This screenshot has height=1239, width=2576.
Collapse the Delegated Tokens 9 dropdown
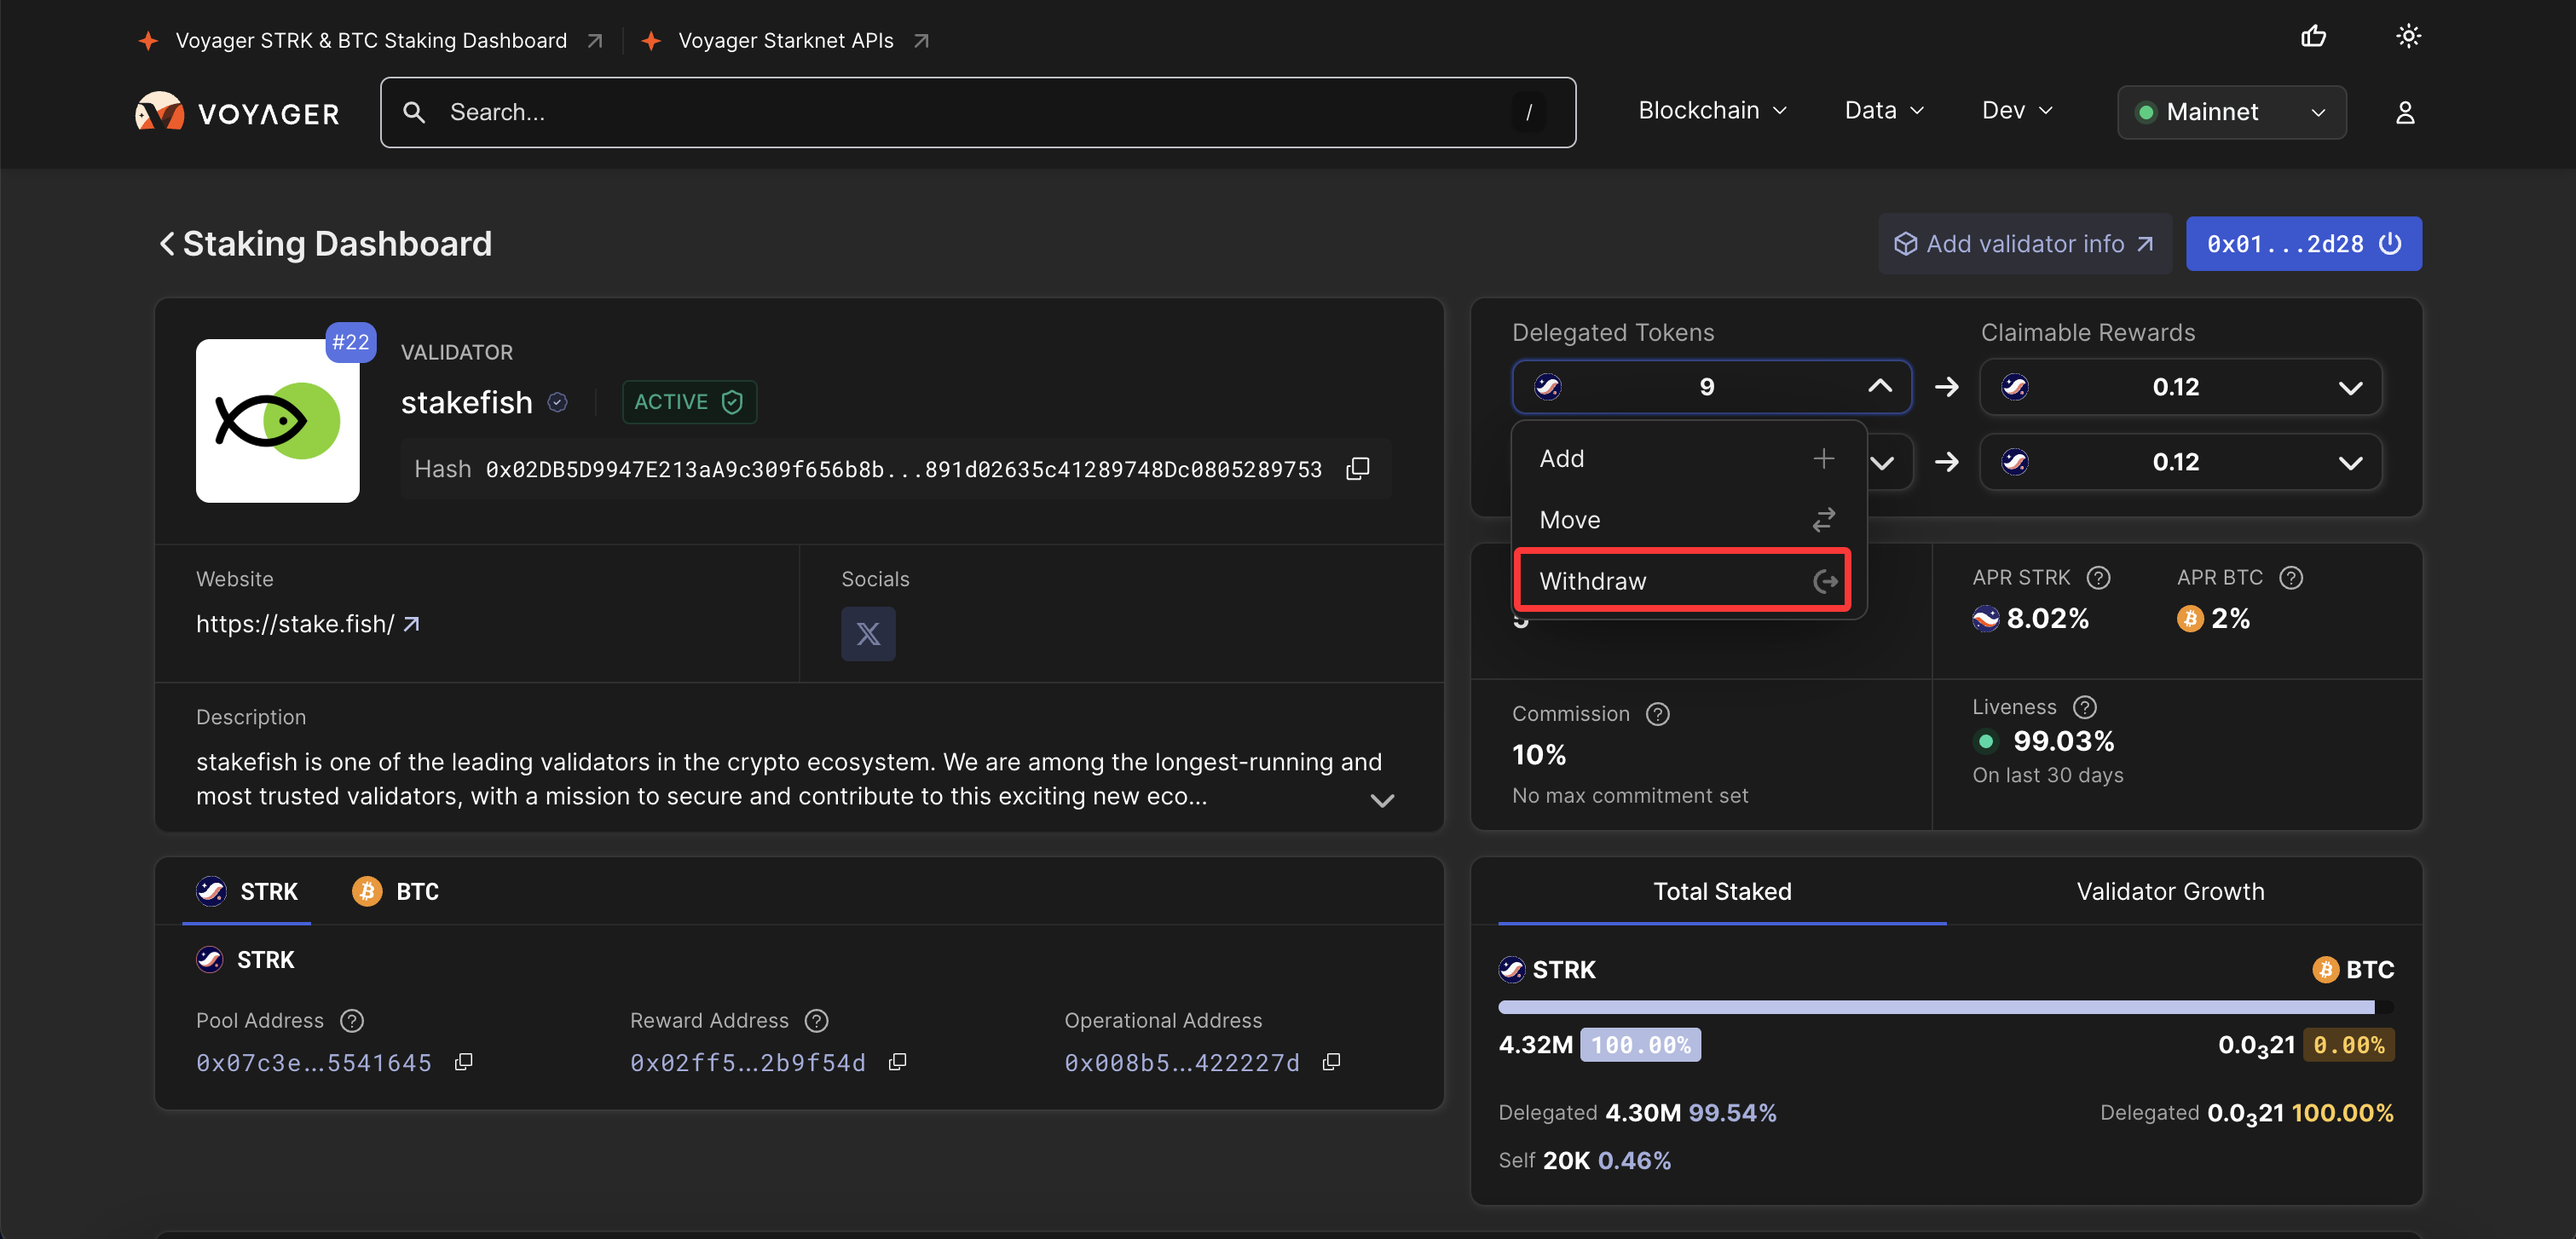click(1879, 387)
